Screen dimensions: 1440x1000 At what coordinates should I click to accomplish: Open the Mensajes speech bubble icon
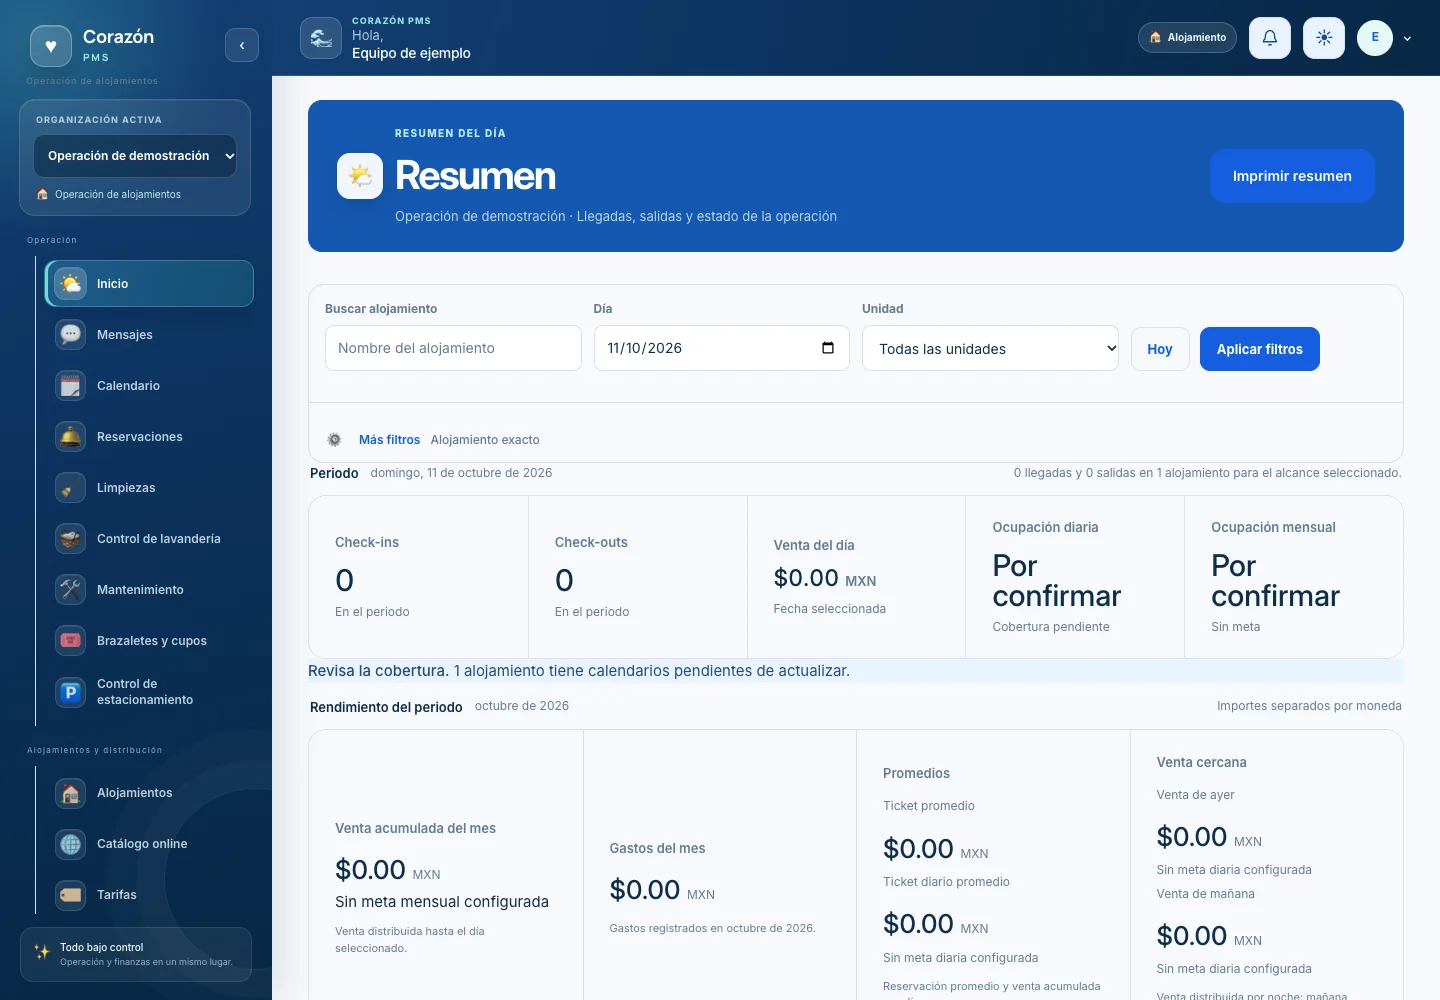coord(71,335)
